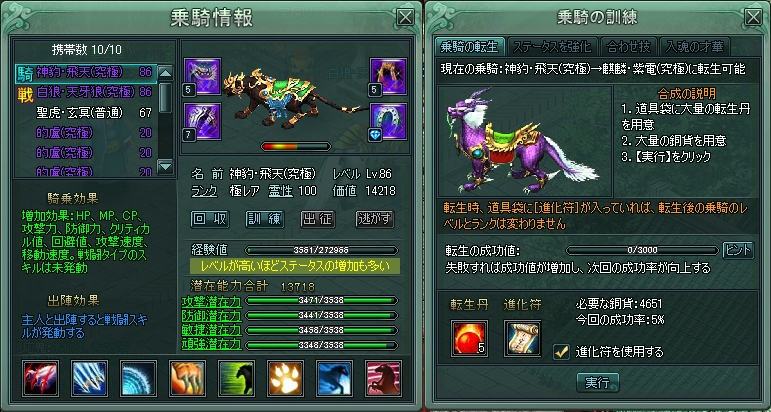This screenshot has width=771, height=412.
Task: Toggle the 進化符を使用する checkbox
Action: pos(561,352)
